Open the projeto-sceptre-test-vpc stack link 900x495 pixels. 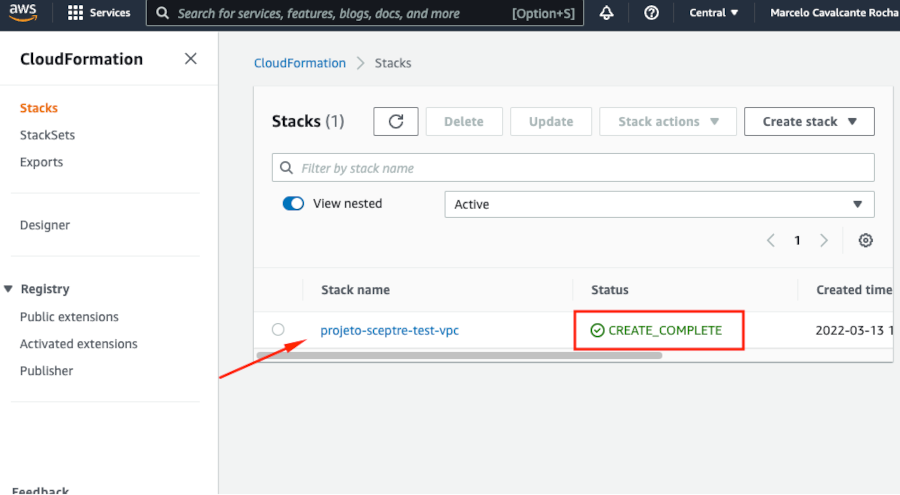(389, 330)
